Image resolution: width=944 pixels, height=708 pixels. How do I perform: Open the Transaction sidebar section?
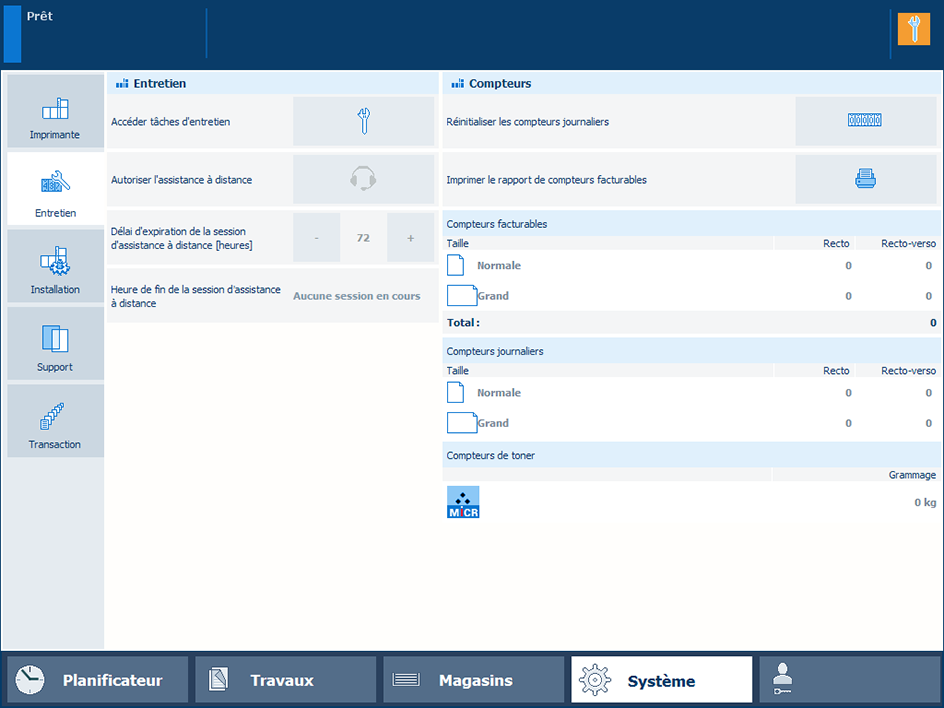pos(55,421)
